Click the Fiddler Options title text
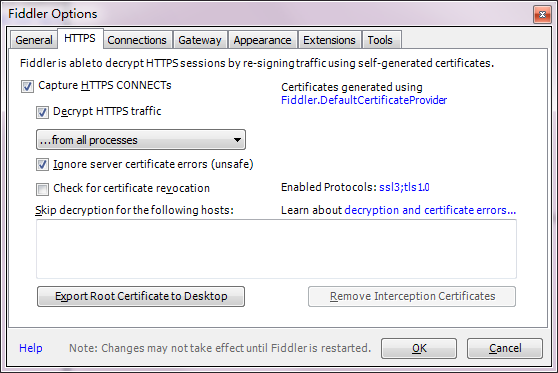 point(53,14)
